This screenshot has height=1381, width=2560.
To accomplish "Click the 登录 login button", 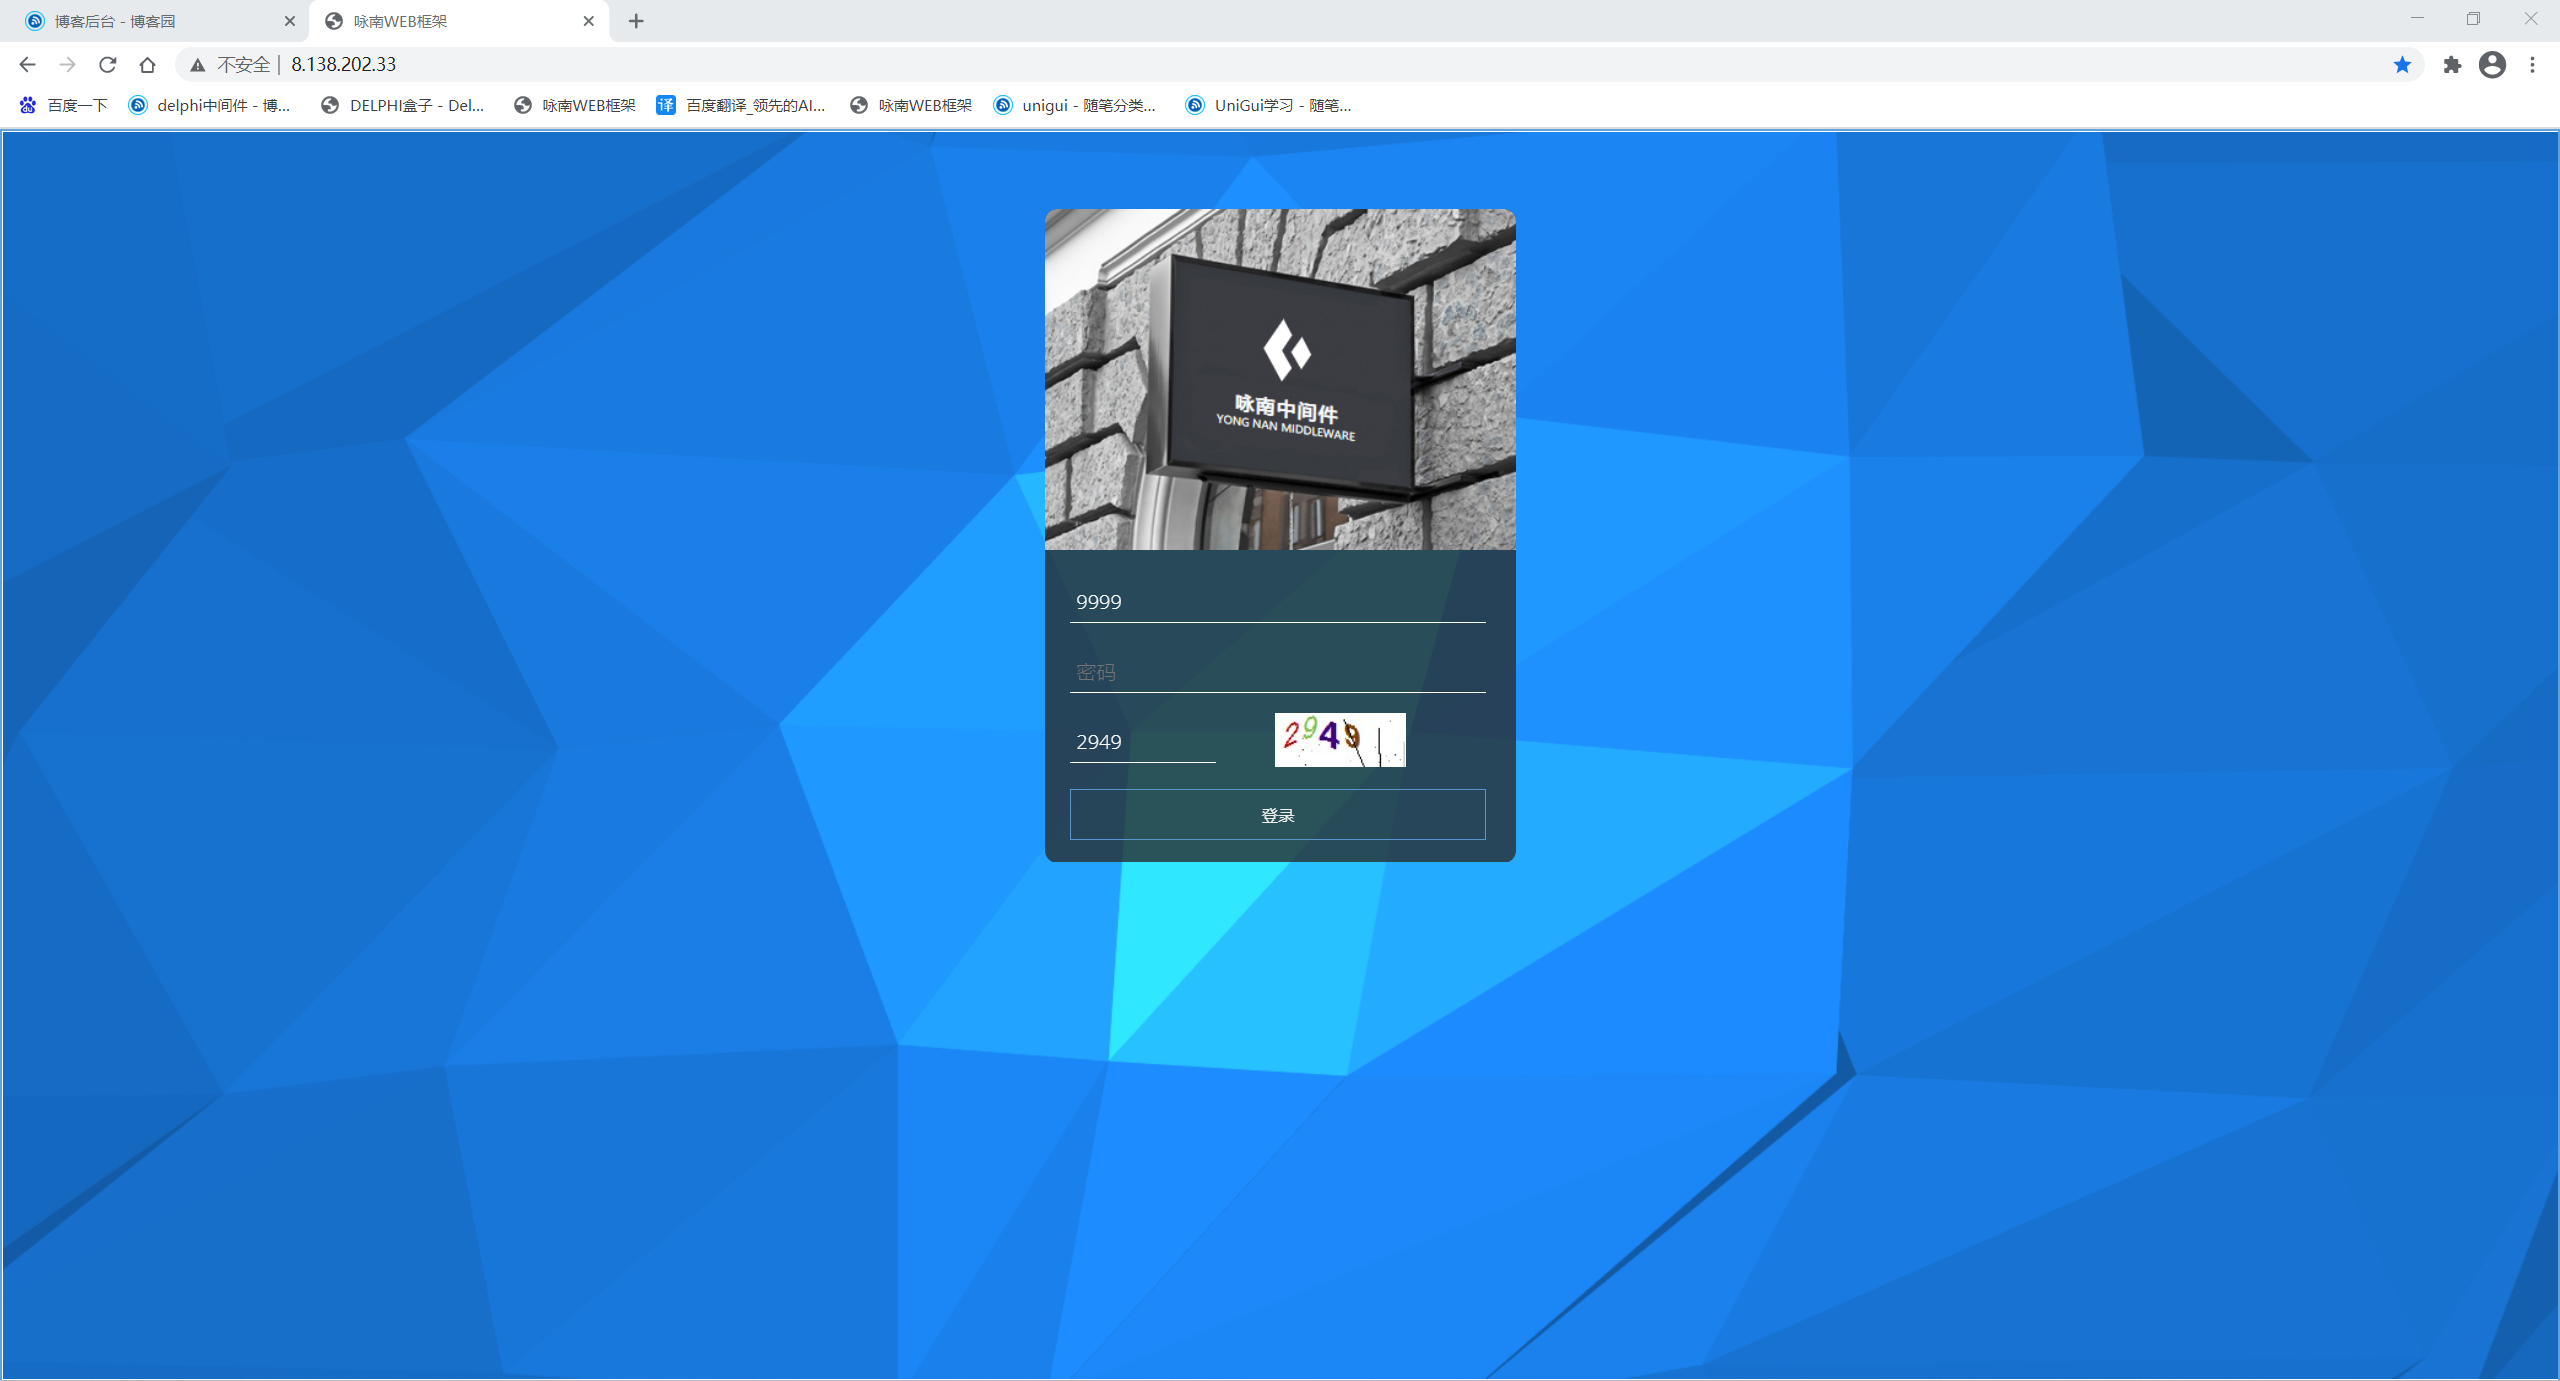I will tap(1277, 815).
